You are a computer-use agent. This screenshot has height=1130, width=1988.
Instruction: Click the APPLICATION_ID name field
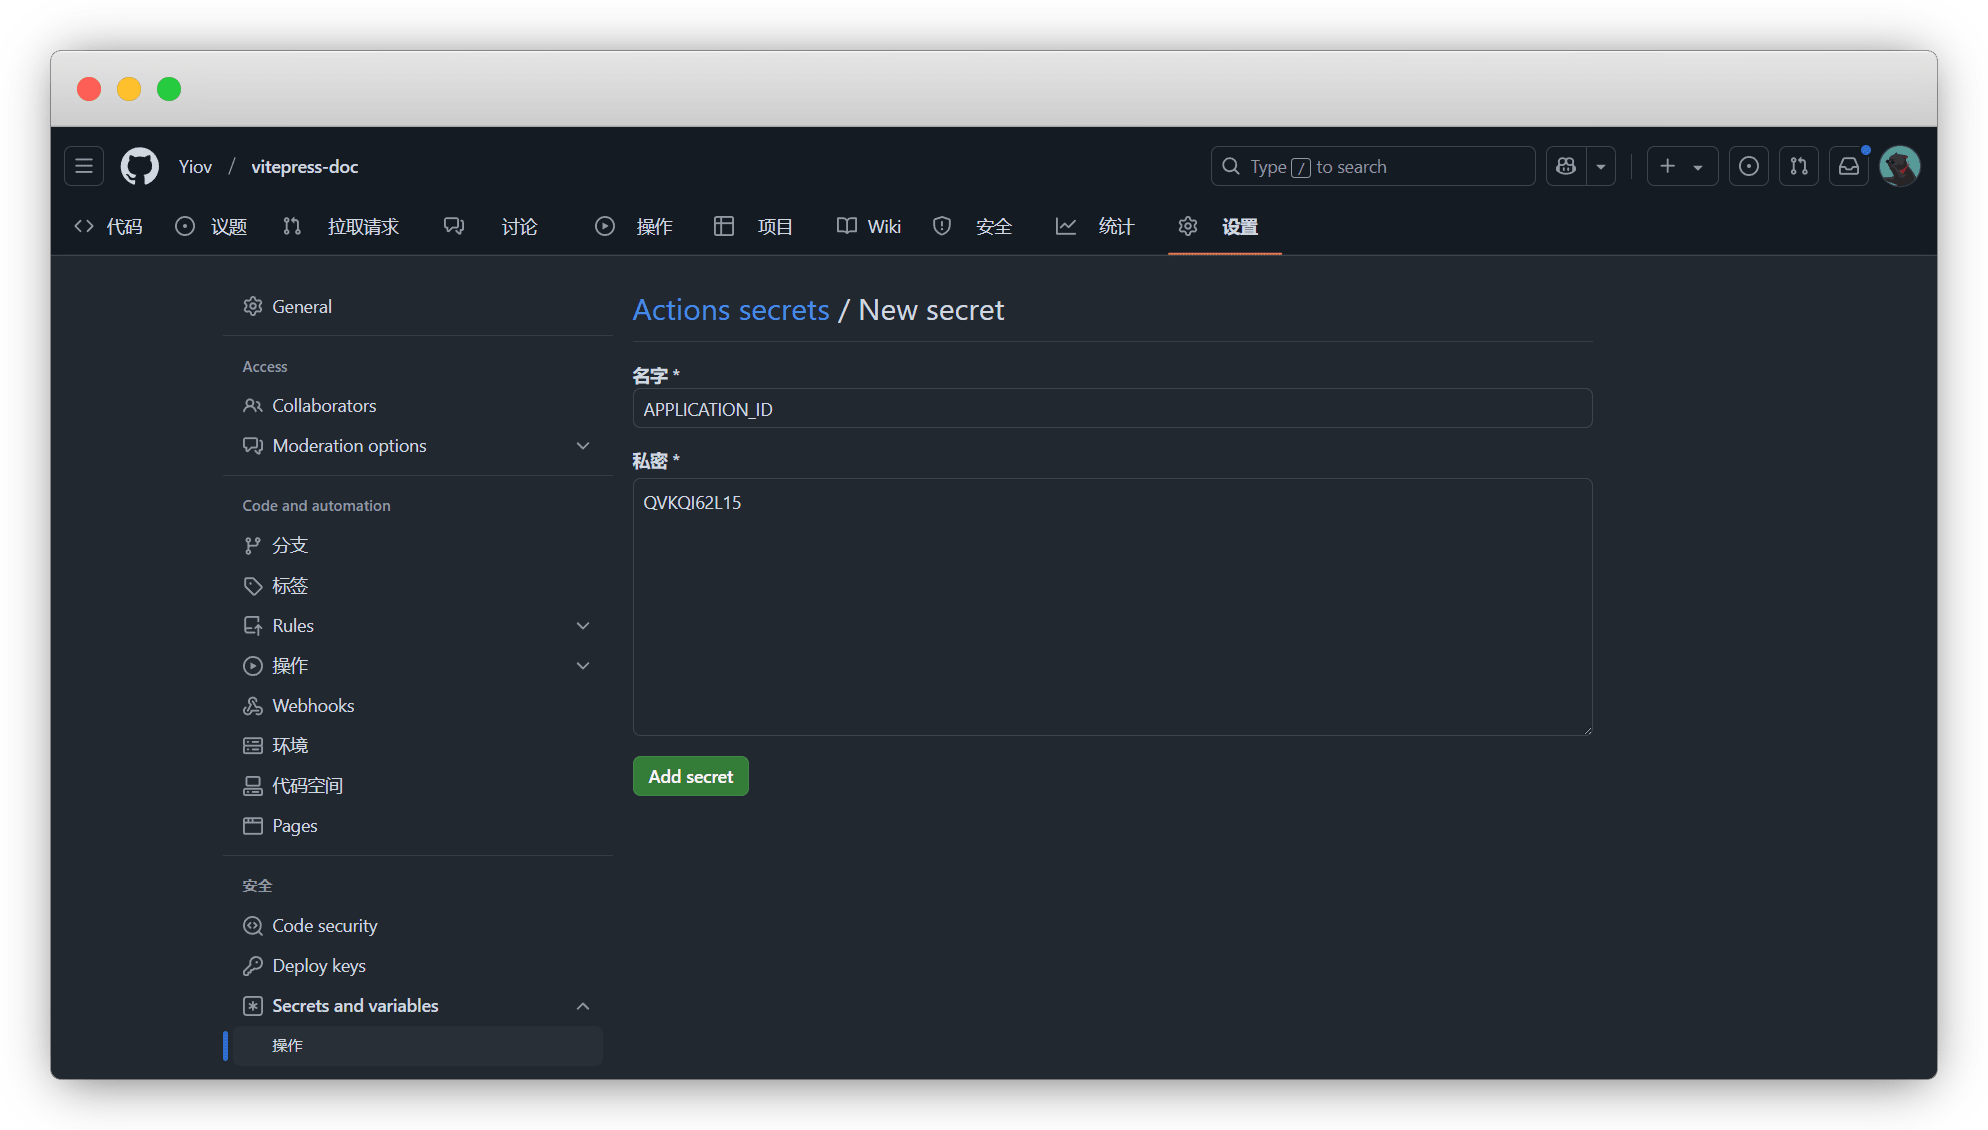coord(1112,409)
